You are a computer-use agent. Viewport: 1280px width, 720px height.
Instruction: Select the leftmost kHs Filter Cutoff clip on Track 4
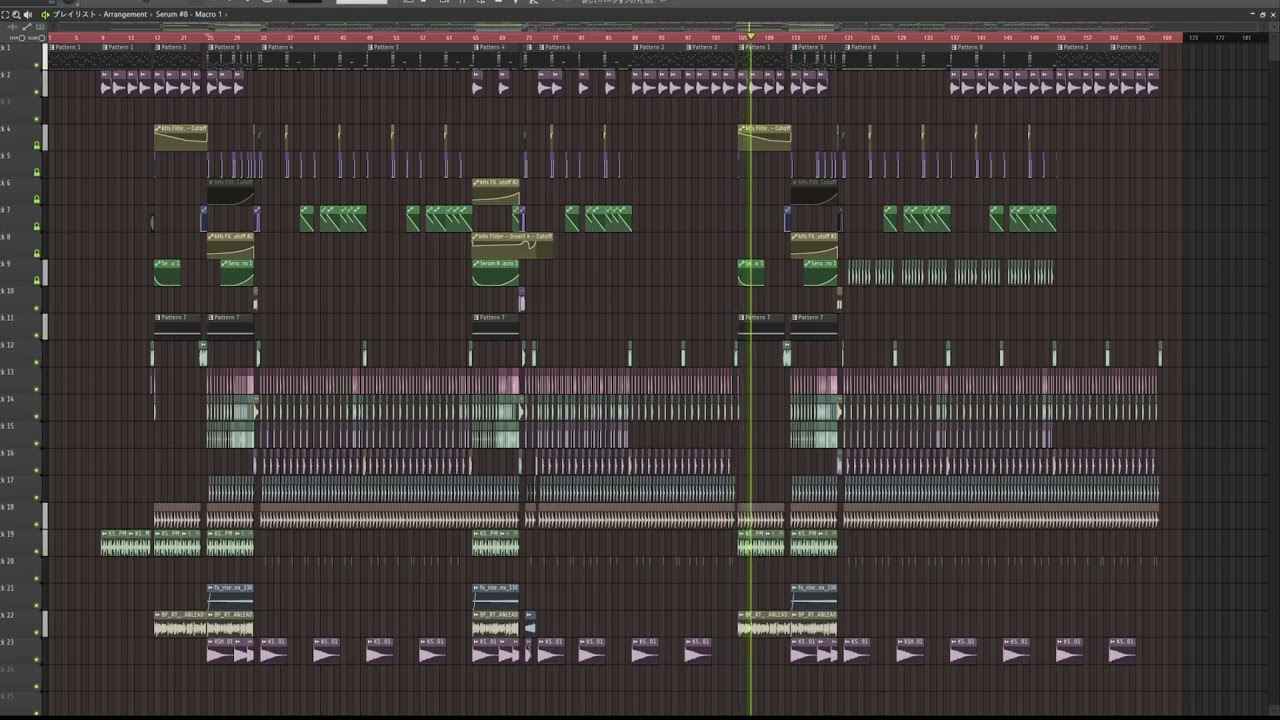(x=180, y=137)
